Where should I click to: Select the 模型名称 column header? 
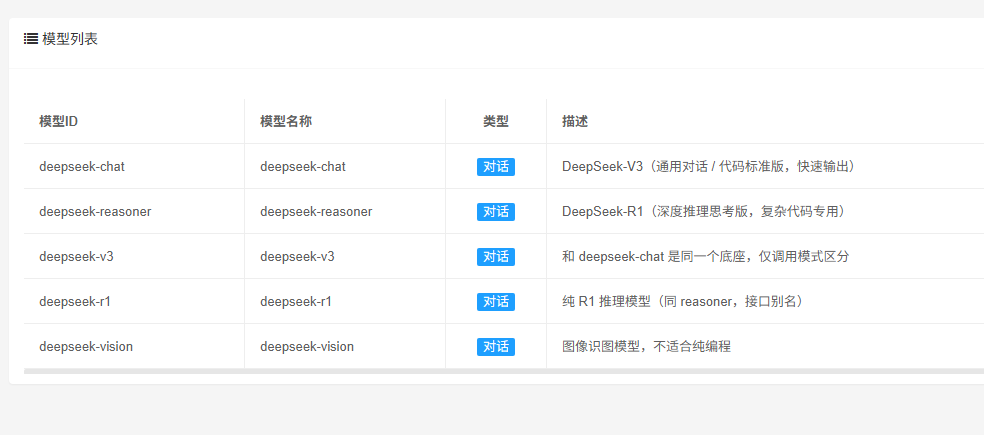coord(286,121)
